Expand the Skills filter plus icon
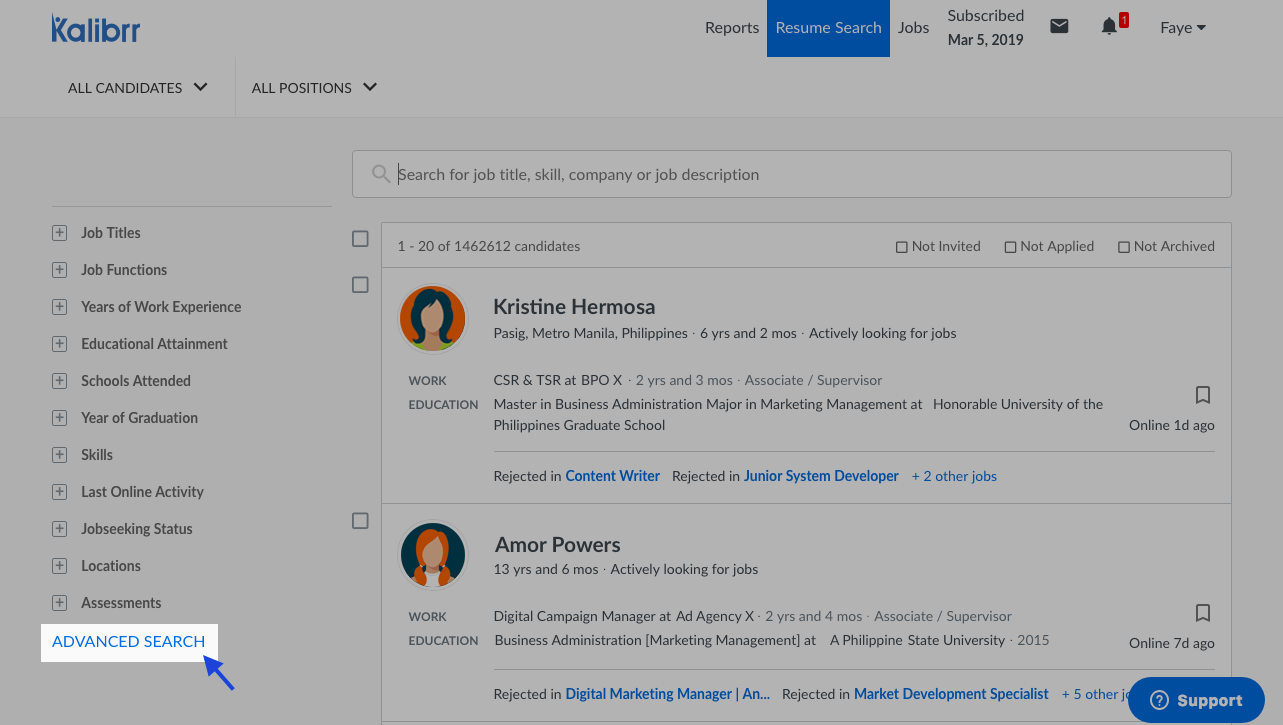This screenshot has height=725, width=1283. (59, 455)
